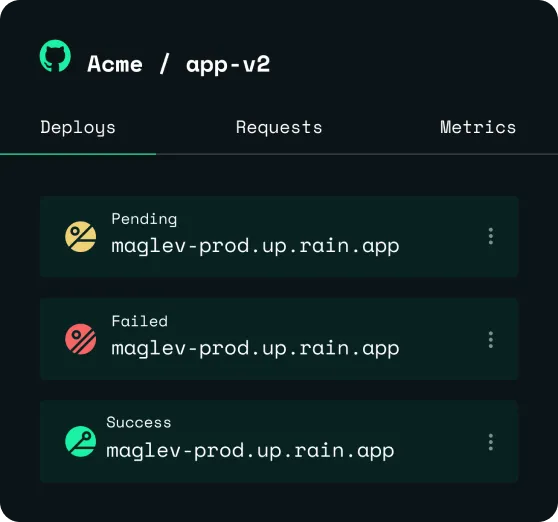Screen dimensions: 558x522
Task: Switch to the Deploys tab
Action: click(78, 128)
